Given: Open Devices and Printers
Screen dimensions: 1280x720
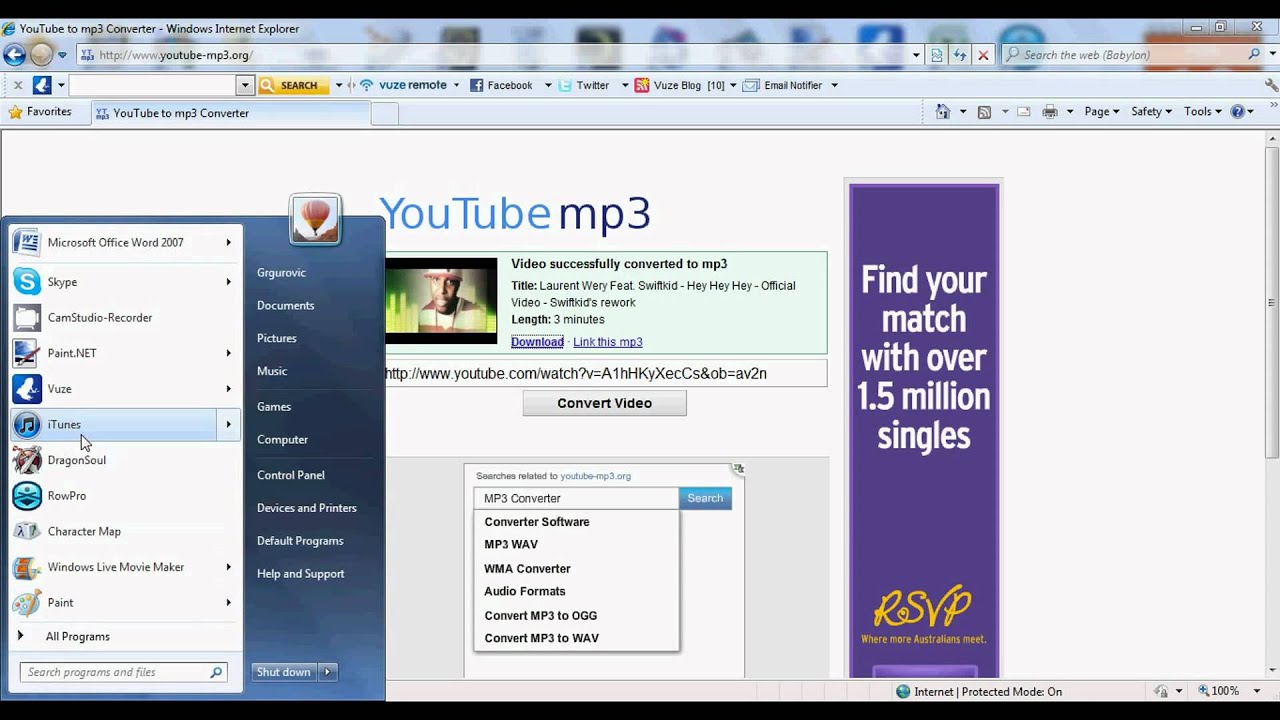Looking at the screenshot, I should coord(307,508).
